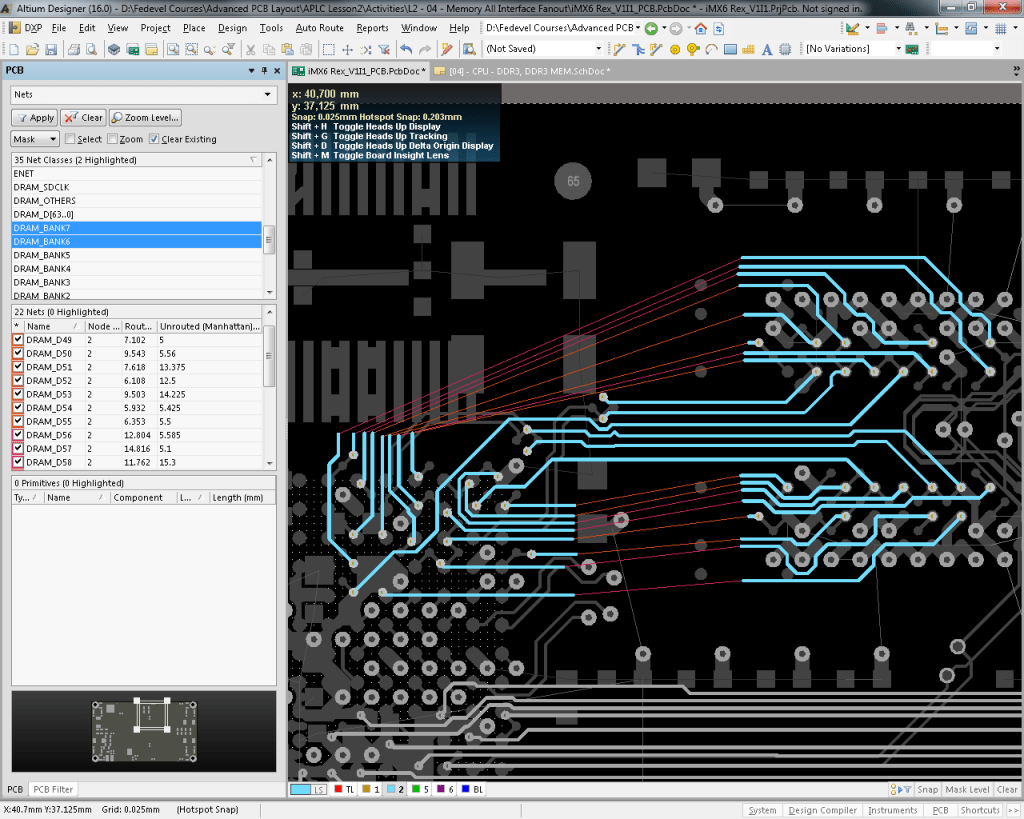
Task: Pin the PCB panel with pushpin icon
Action: (x=264, y=70)
